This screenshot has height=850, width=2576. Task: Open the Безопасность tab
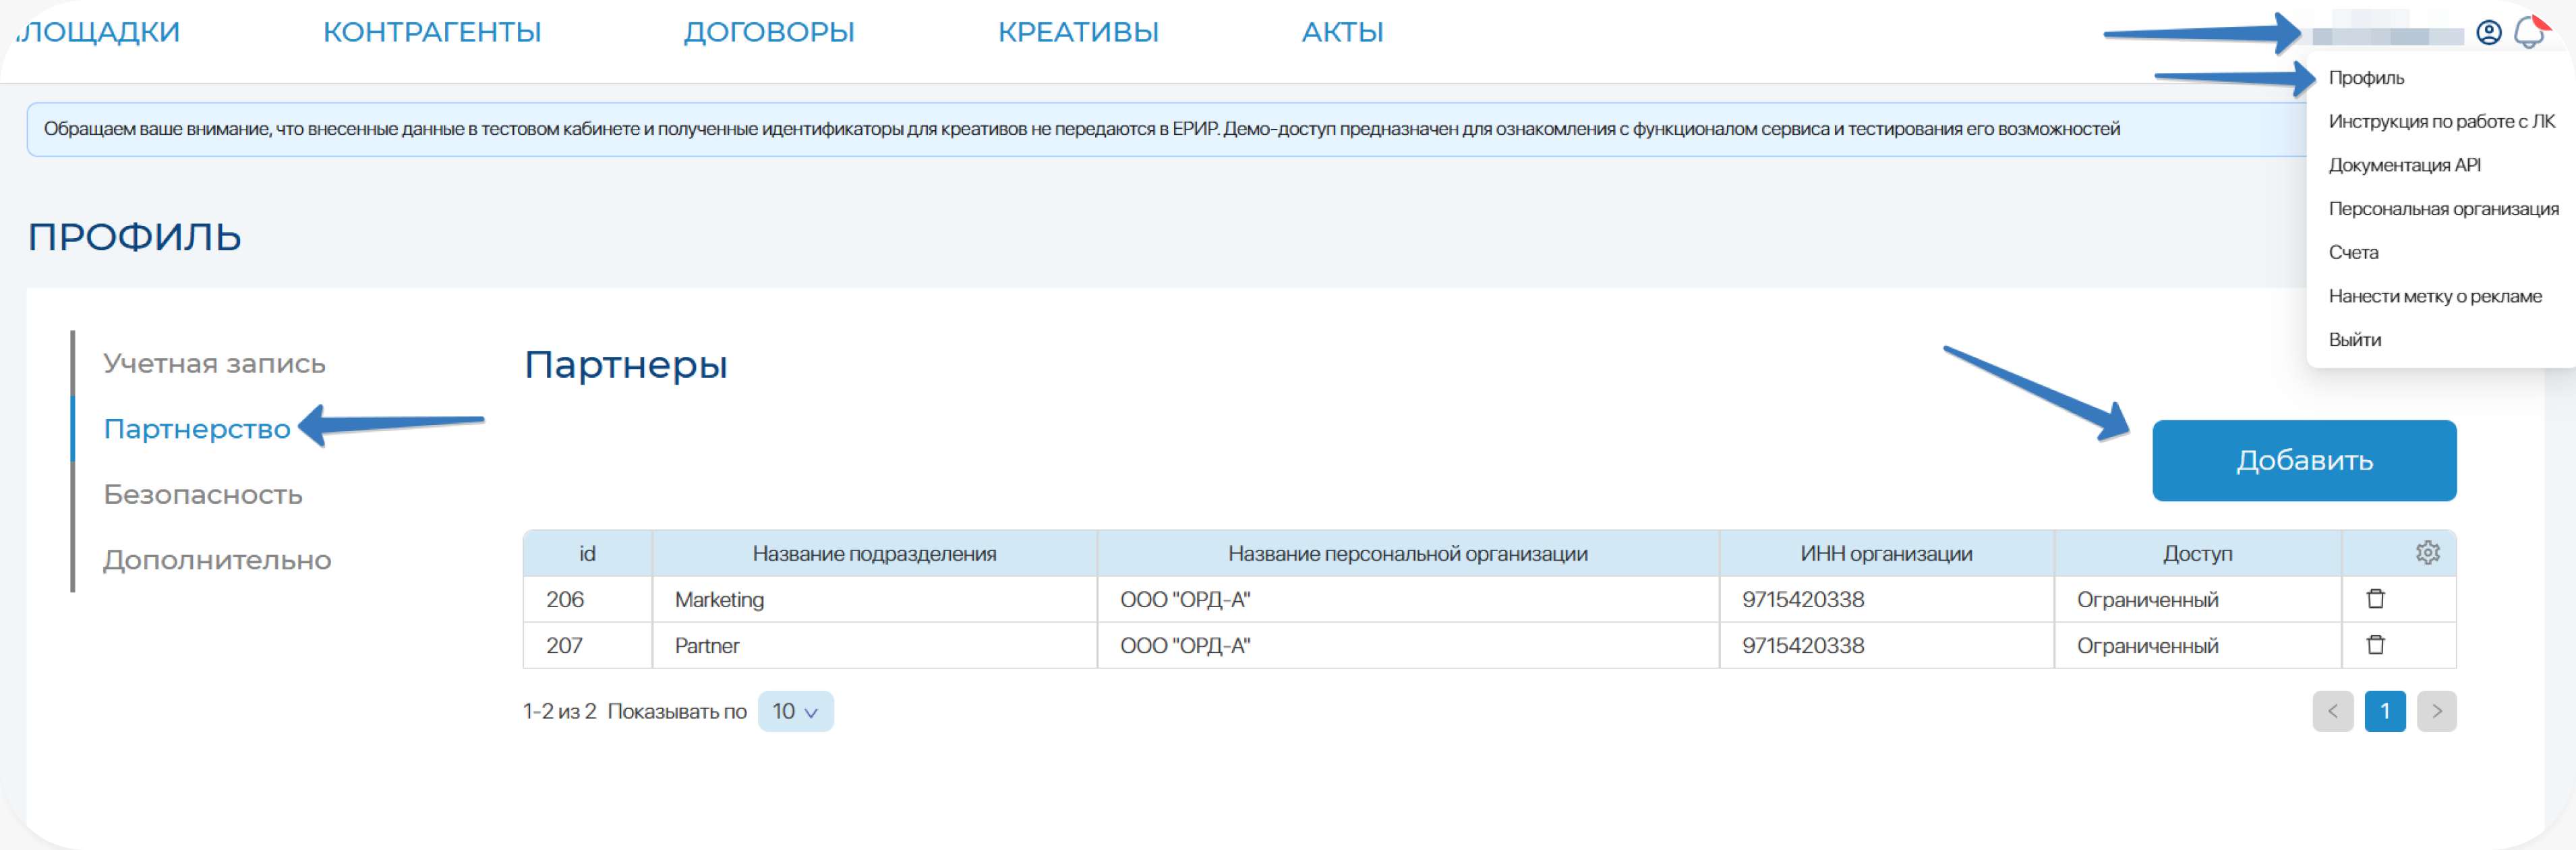coord(203,494)
